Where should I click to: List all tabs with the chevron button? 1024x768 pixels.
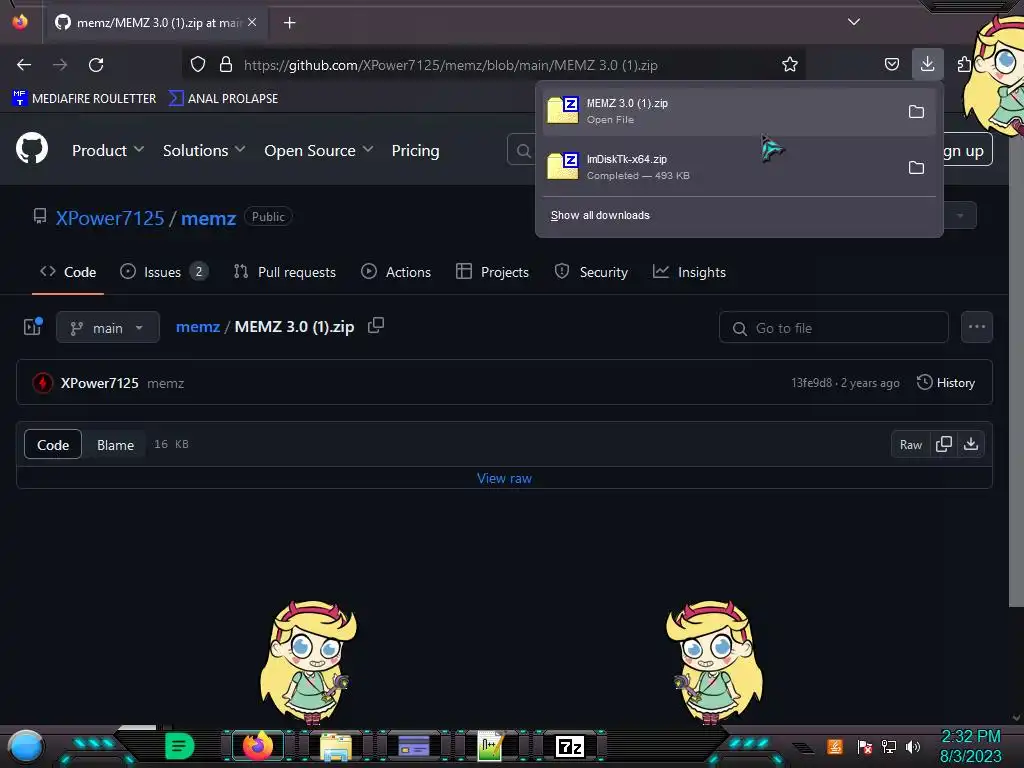854,22
